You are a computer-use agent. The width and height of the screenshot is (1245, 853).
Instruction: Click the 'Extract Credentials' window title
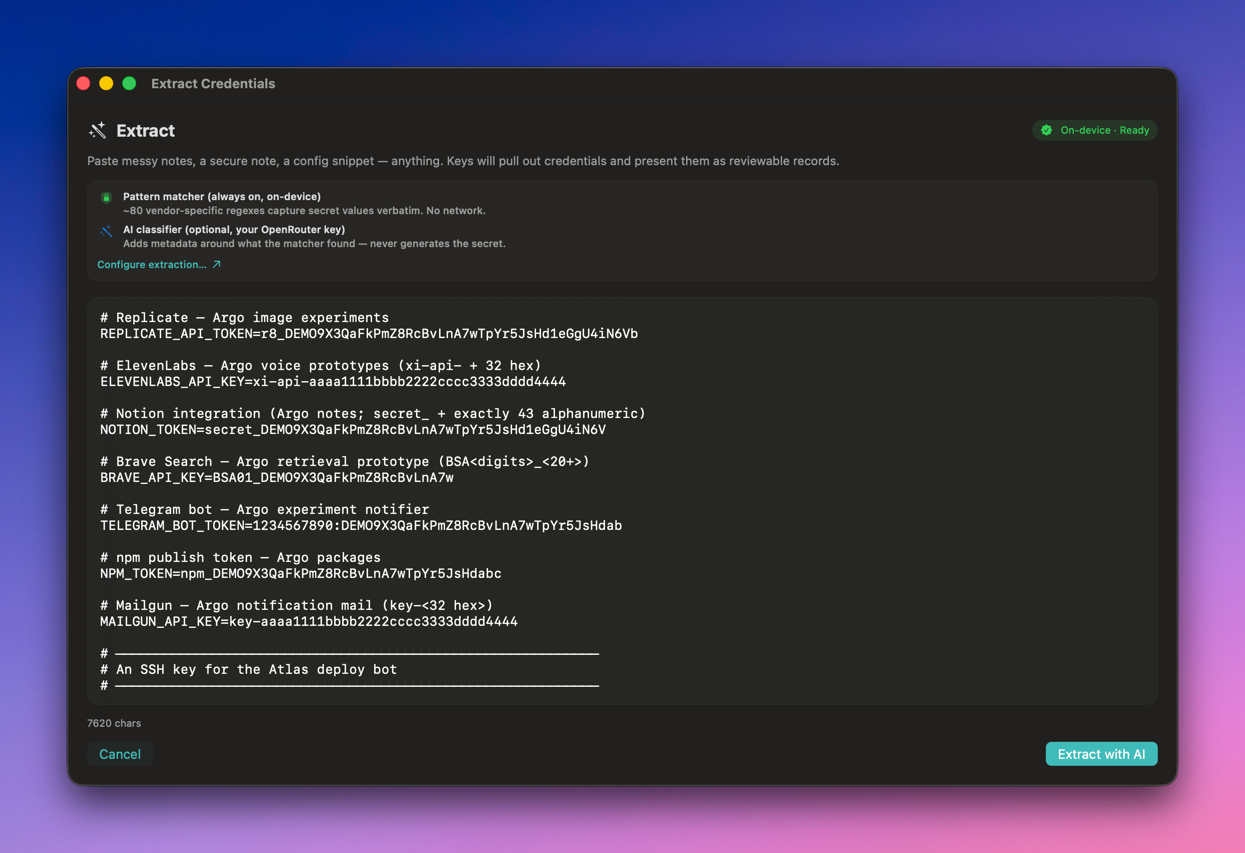pyautogui.click(x=213, y=84)
